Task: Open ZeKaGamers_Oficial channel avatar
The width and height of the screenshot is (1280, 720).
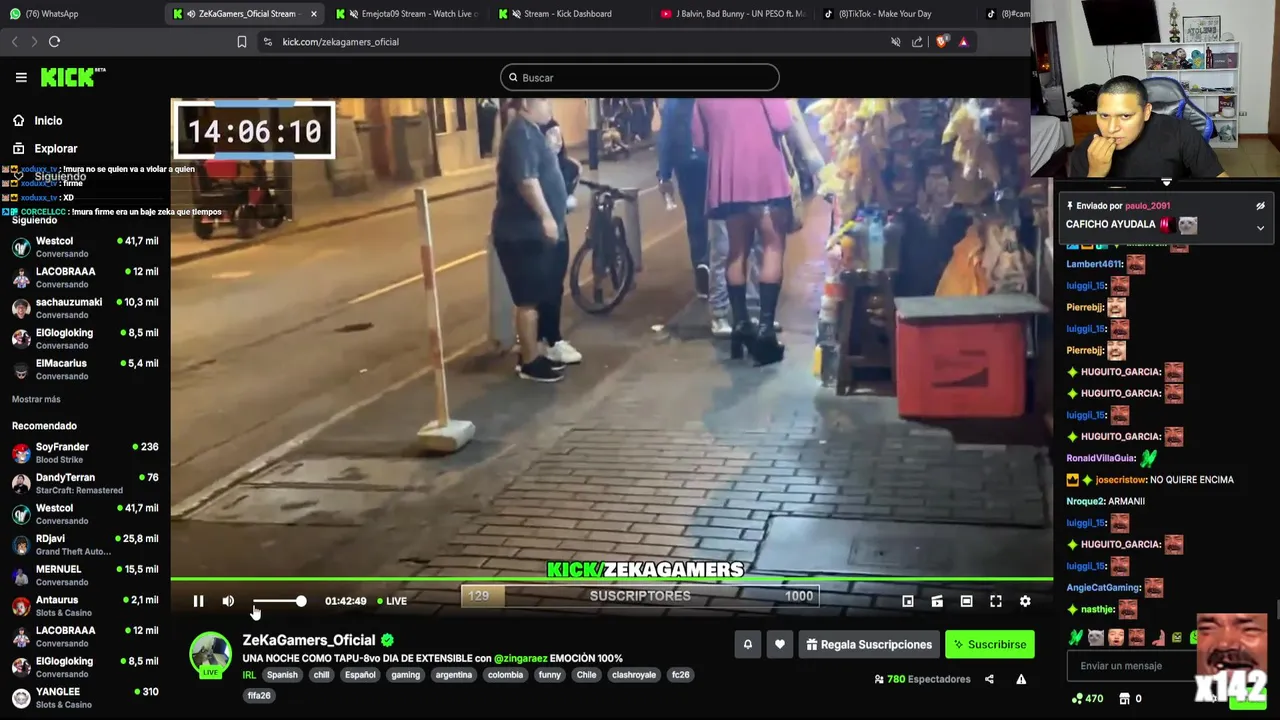Action: coord(210,654)
